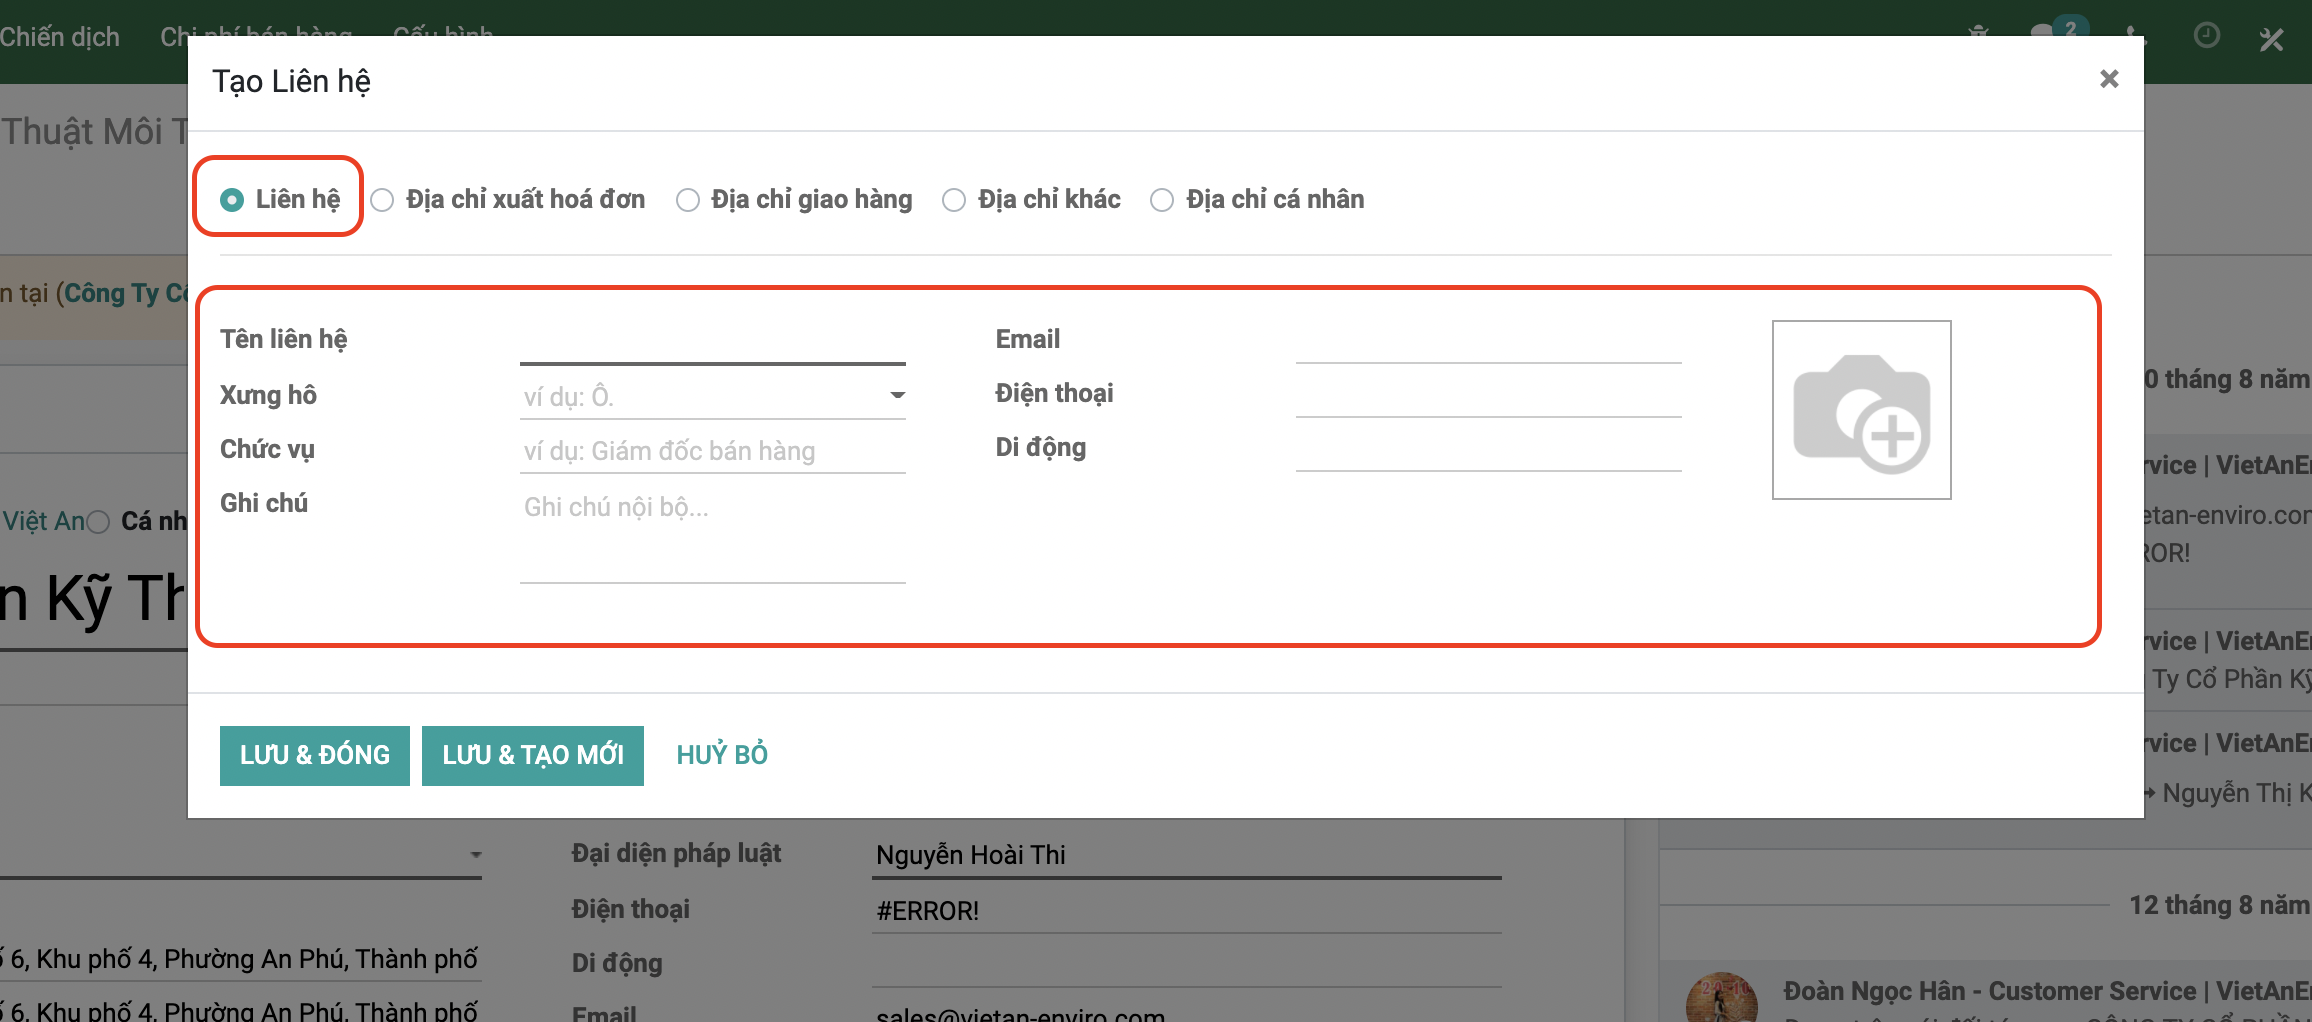Open the wrench and pencil tools icon
The width and height of the screenshot is (2312, 1022).
2271,39
